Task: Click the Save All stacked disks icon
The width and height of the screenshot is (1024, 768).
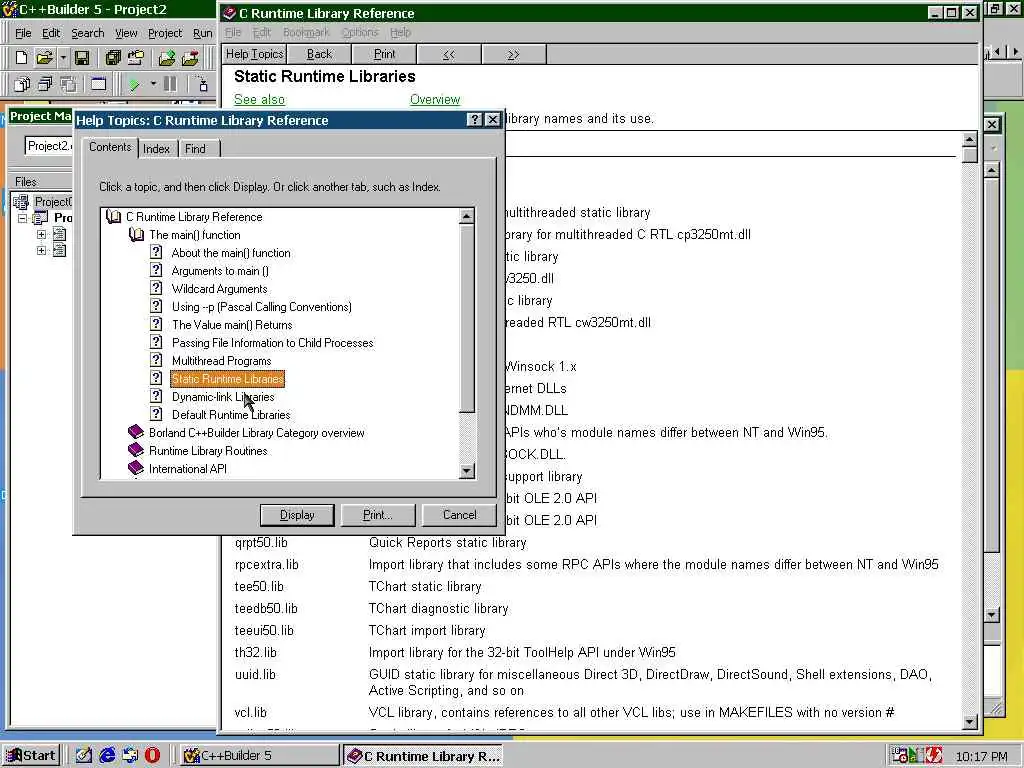Action: click(x=113, y=58)
